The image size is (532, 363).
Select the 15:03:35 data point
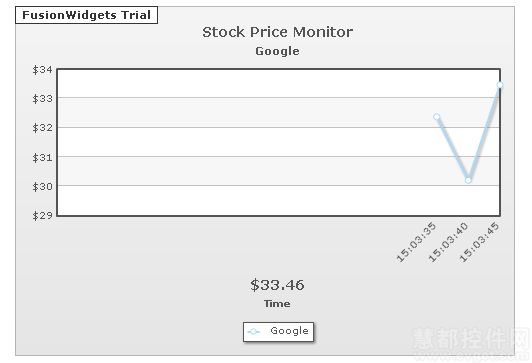click(437, 117)
